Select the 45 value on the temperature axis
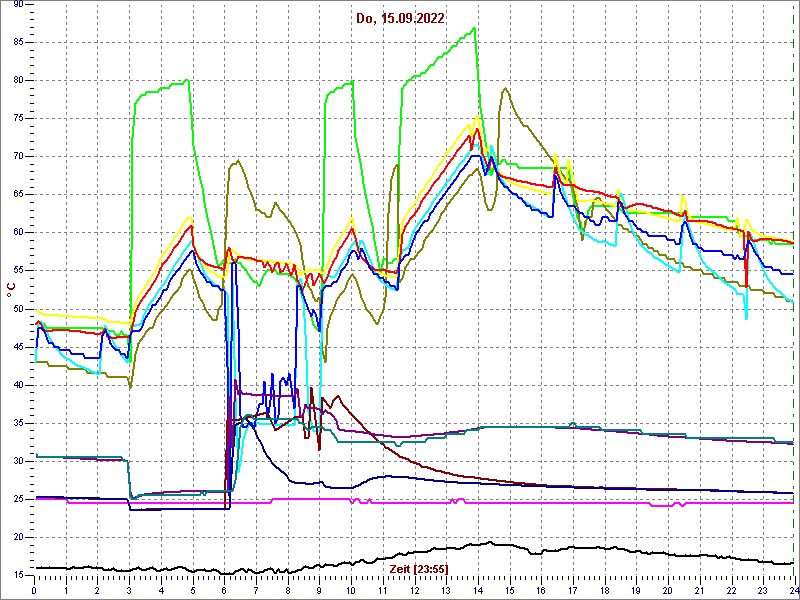Screen dimensions: 800x600 click(18, 347)
